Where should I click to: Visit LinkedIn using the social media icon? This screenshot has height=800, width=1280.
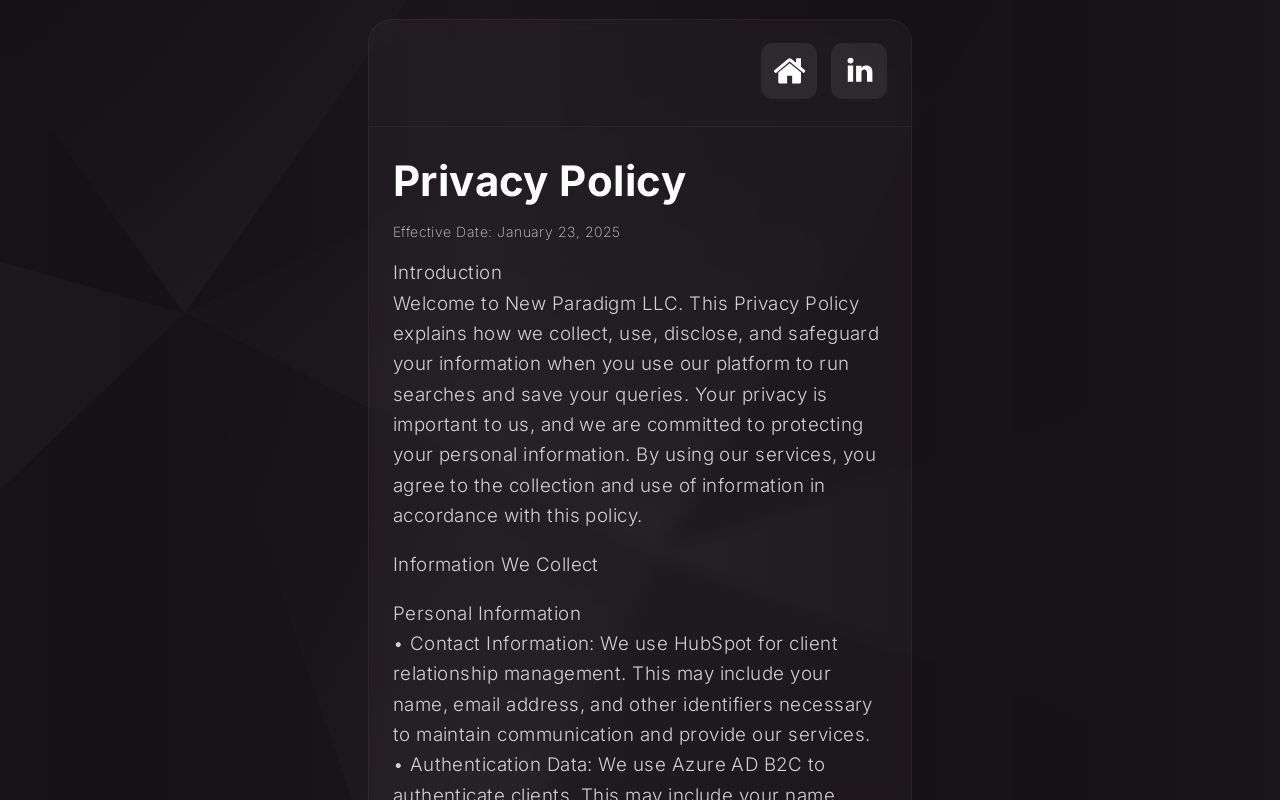coord(858,71)
